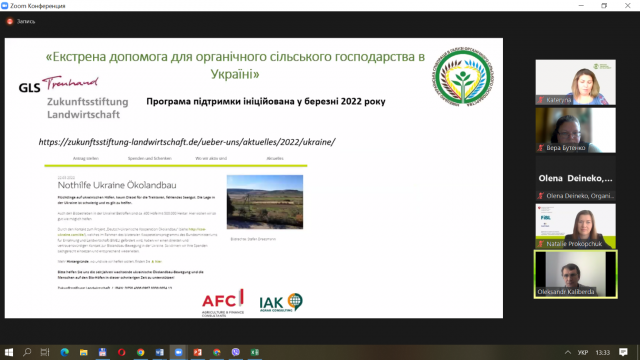Click muted mic icon beside Kateryna
640x360 pixels.
pos(541,100)
